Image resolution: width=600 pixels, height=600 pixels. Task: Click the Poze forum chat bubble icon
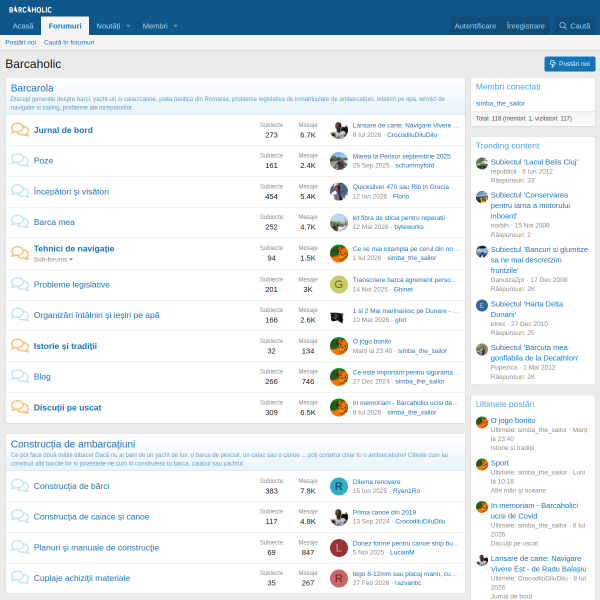[x=20, y=160]
